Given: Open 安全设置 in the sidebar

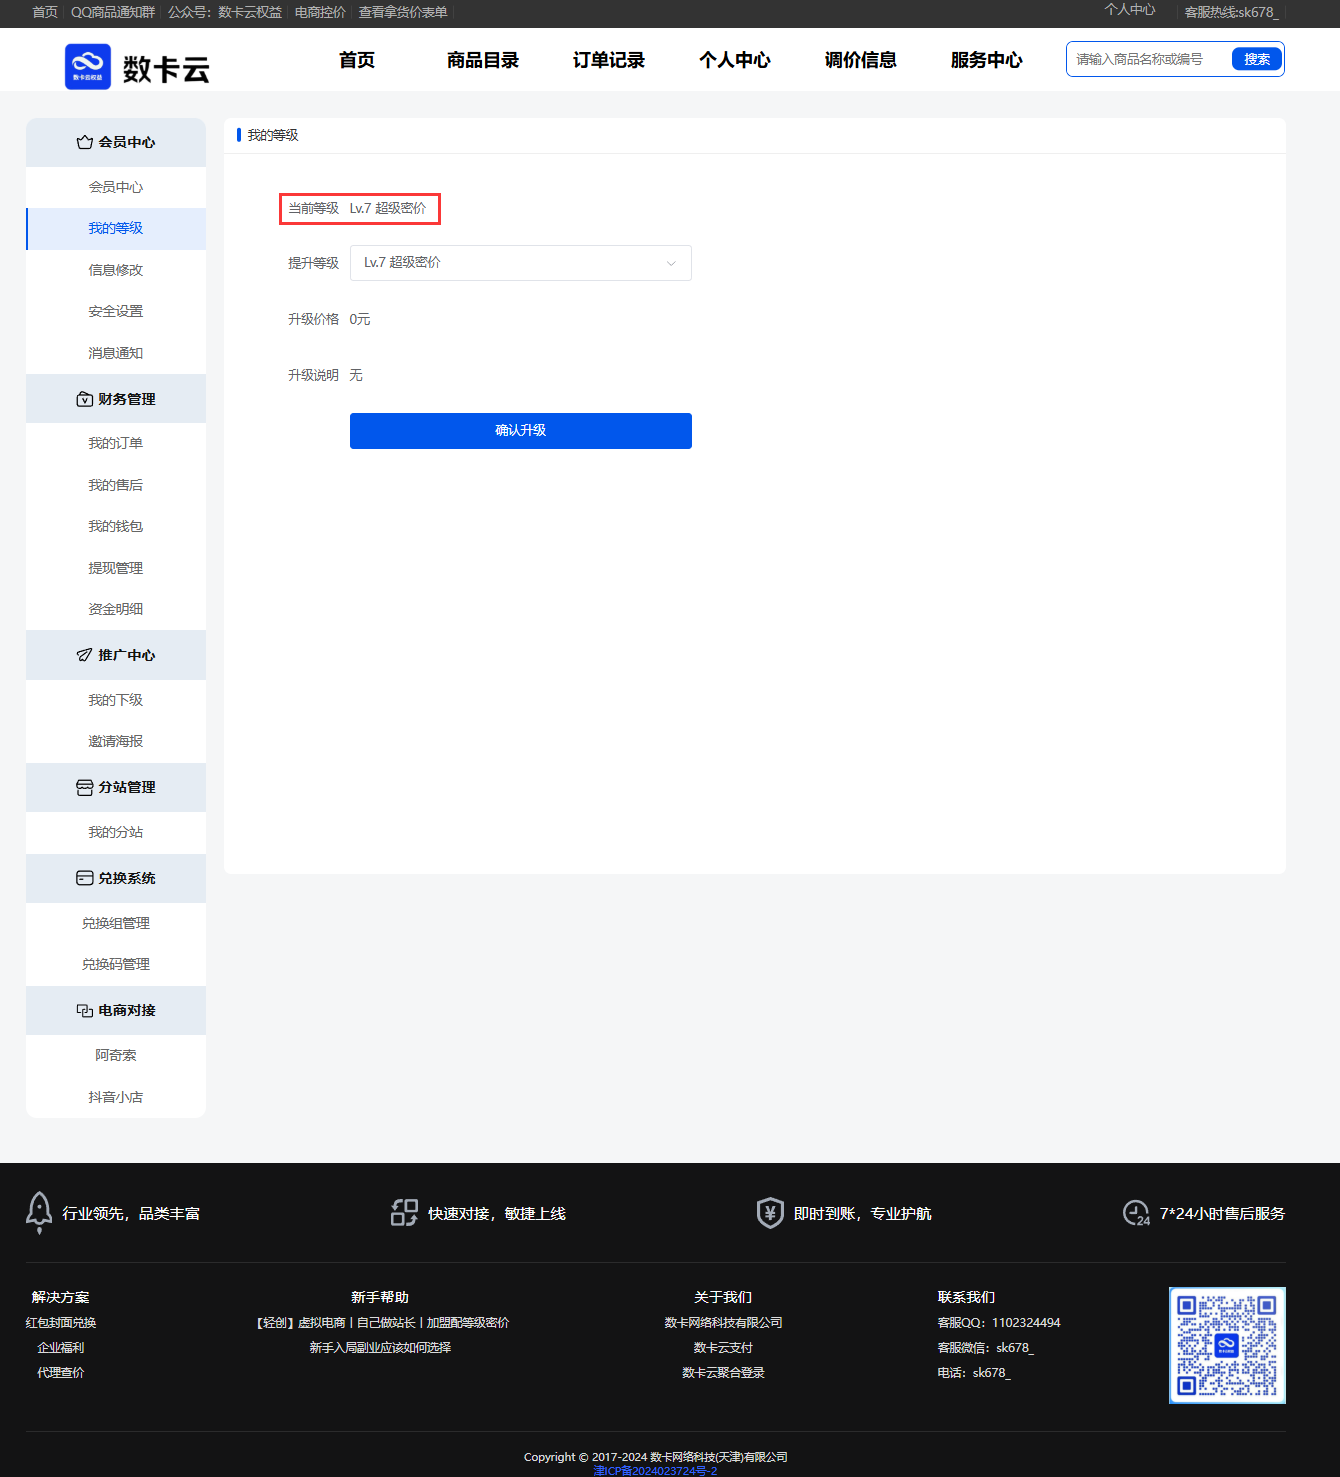Looking at the screenshot, I should click(x=116, y=312).
